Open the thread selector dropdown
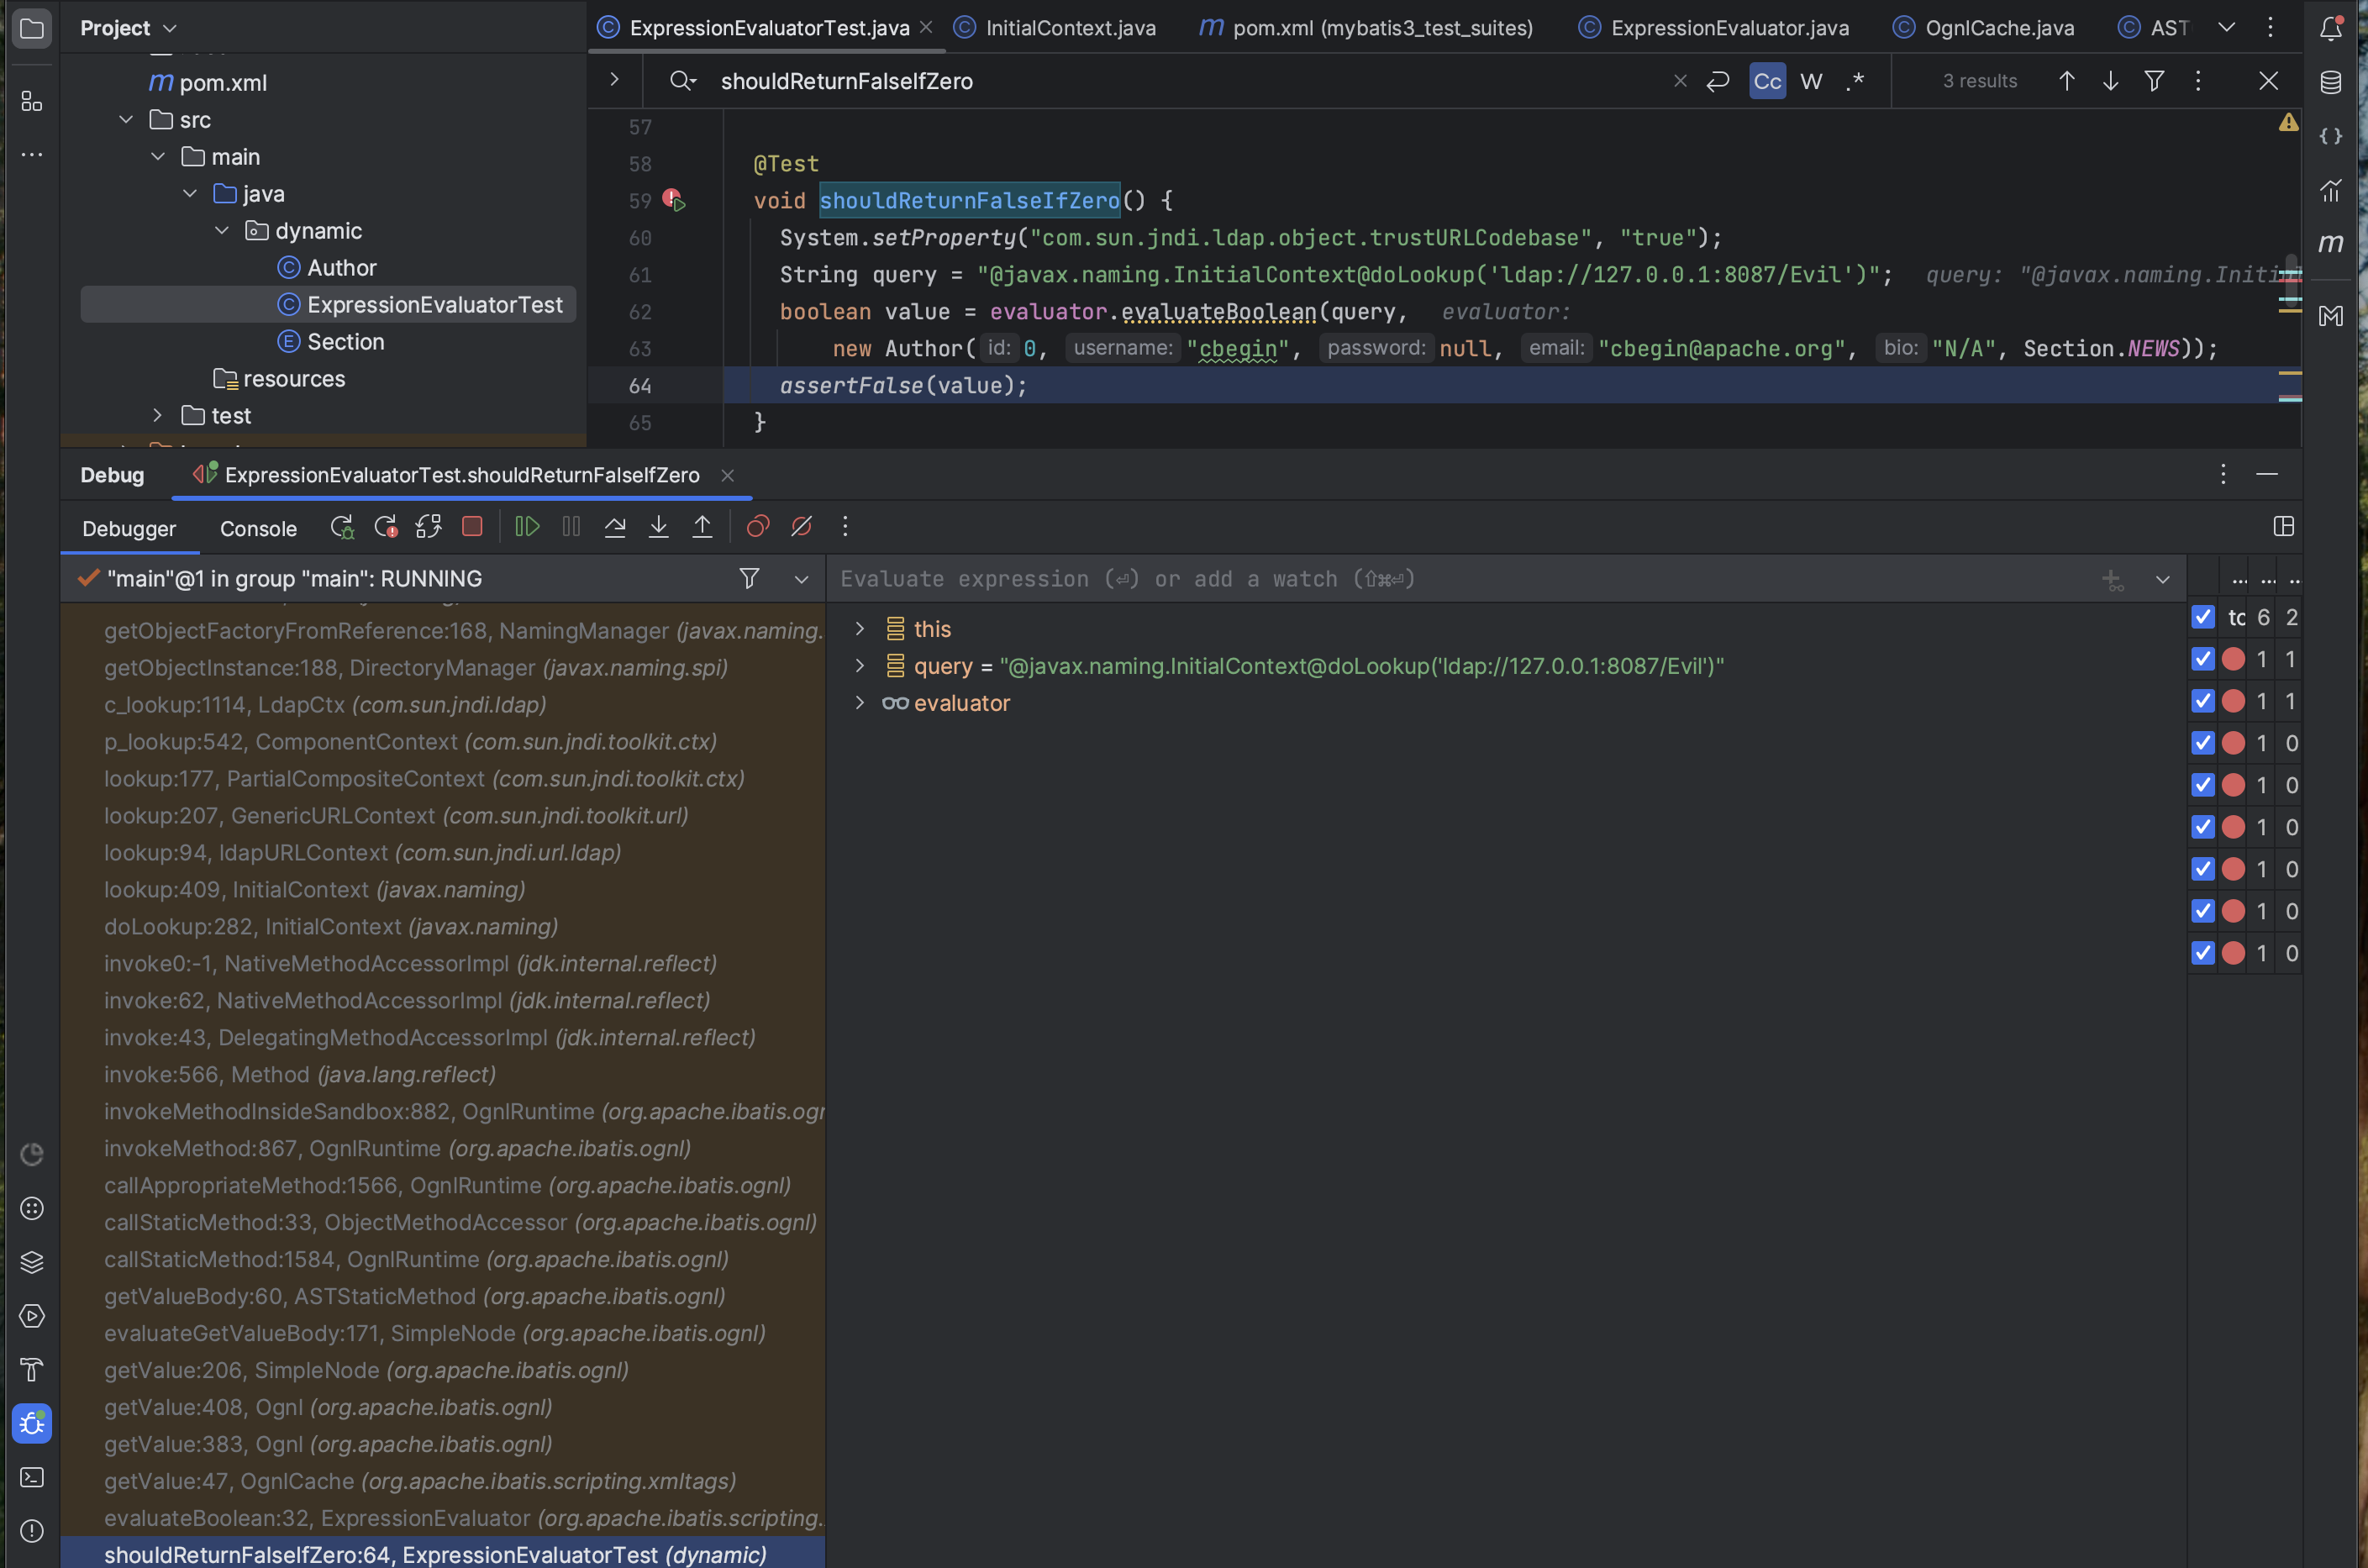The width and height of the screenshot is (2368, 1568). (x=801, y=579)
